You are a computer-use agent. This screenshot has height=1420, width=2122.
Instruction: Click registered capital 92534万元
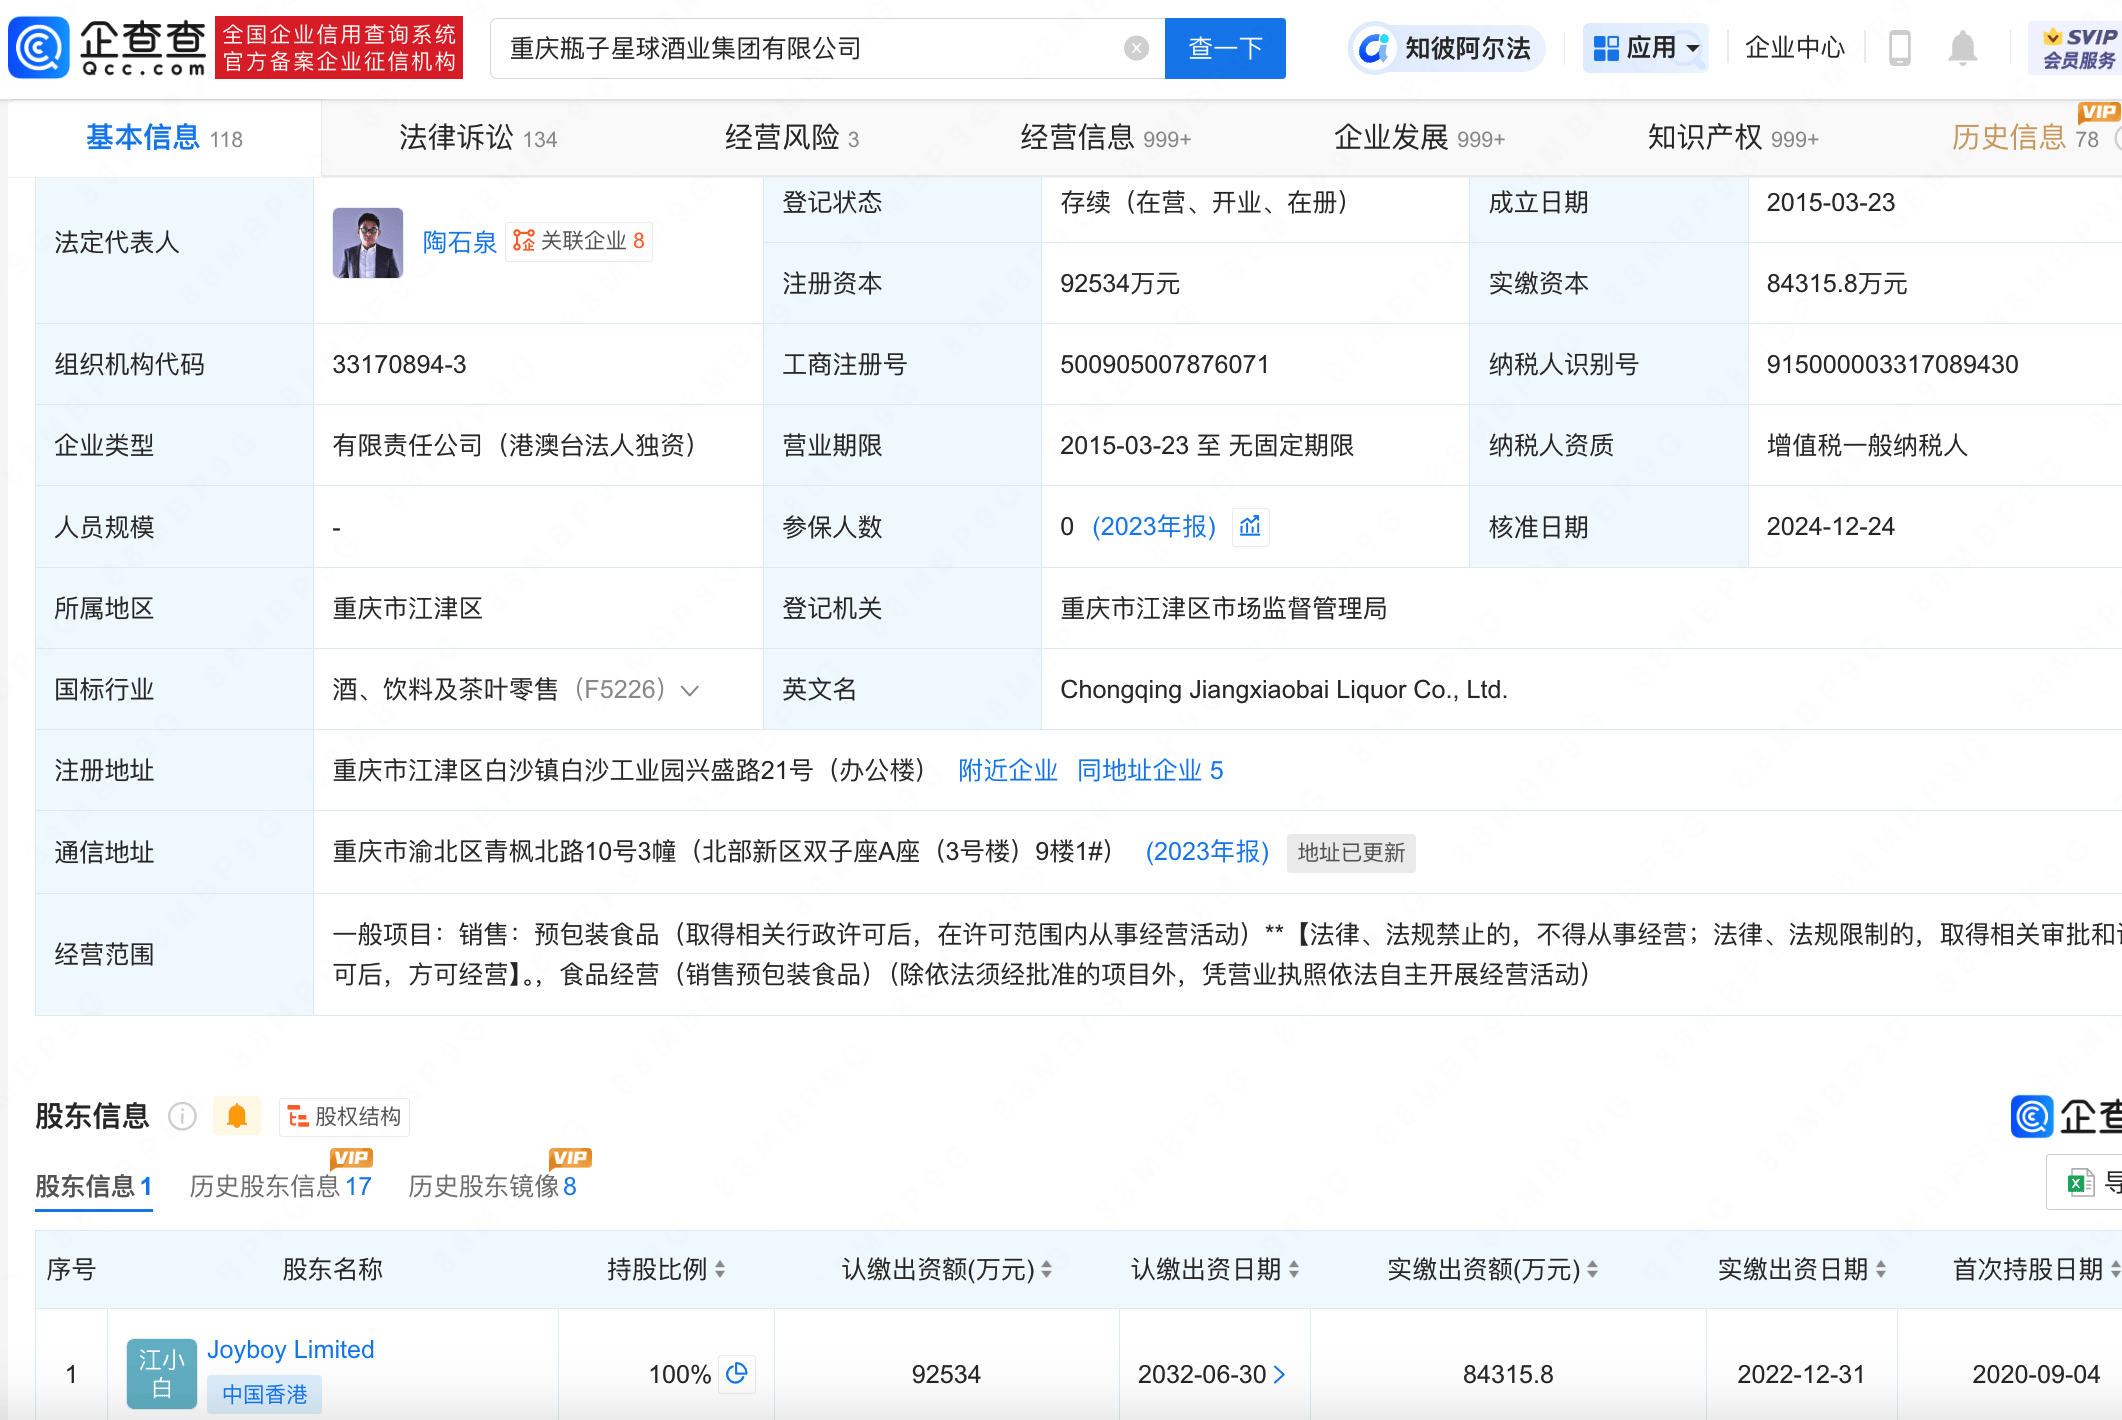(x=1120, y=283)
